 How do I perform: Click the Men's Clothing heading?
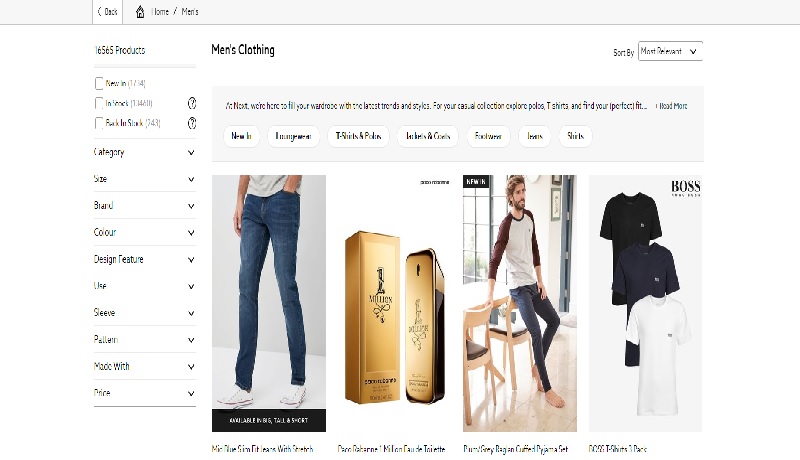click(x=243, y=50)
